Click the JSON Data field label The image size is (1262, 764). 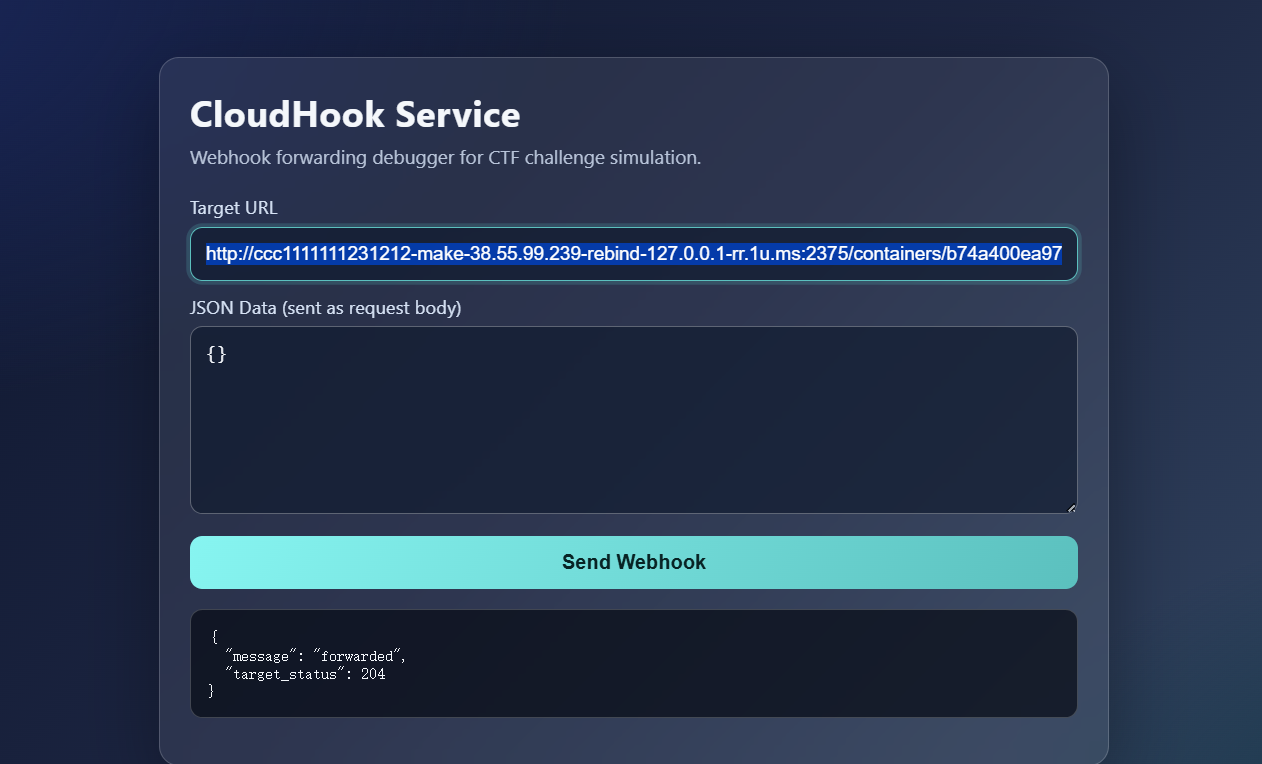coord(325,308)
